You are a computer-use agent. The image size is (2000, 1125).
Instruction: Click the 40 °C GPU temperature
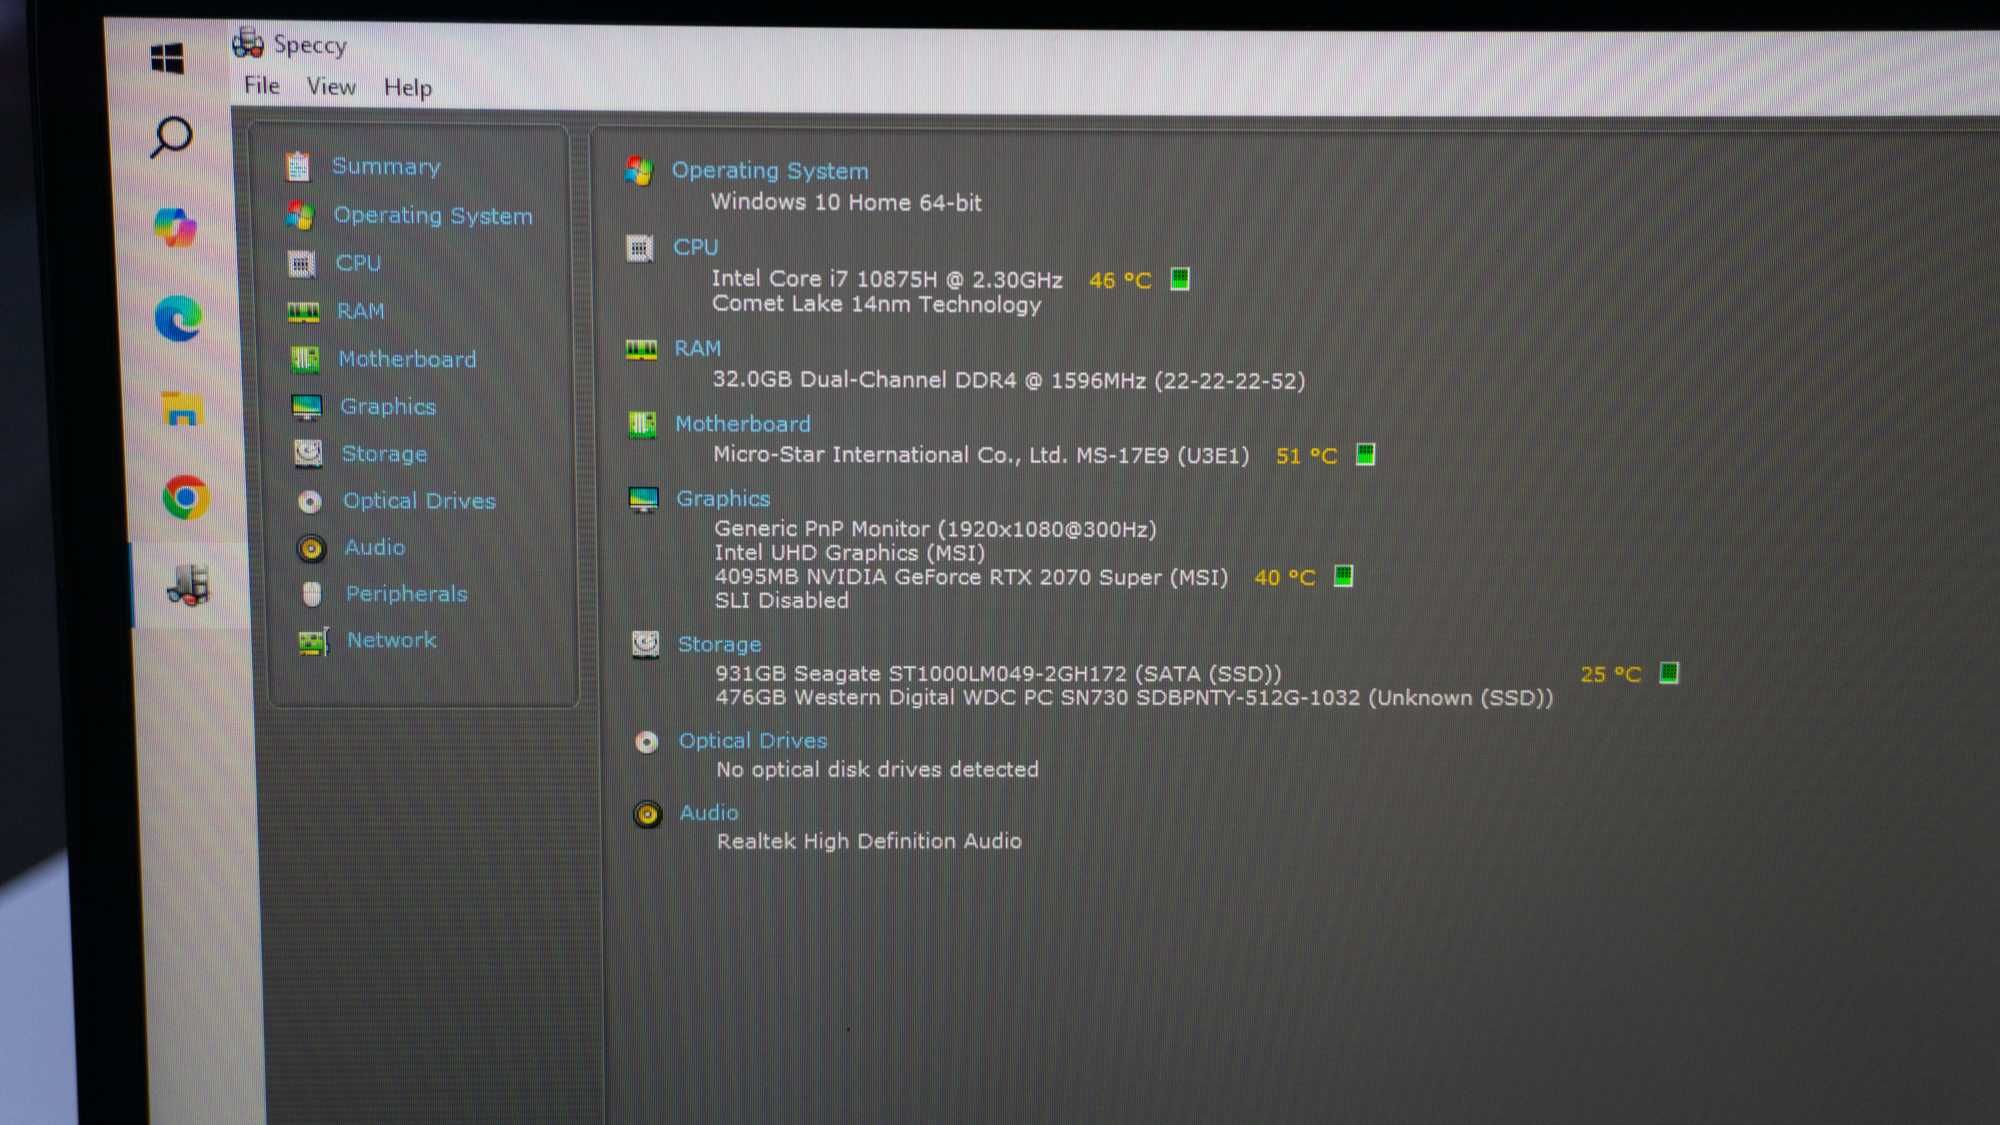click(x=1284, y=578)
